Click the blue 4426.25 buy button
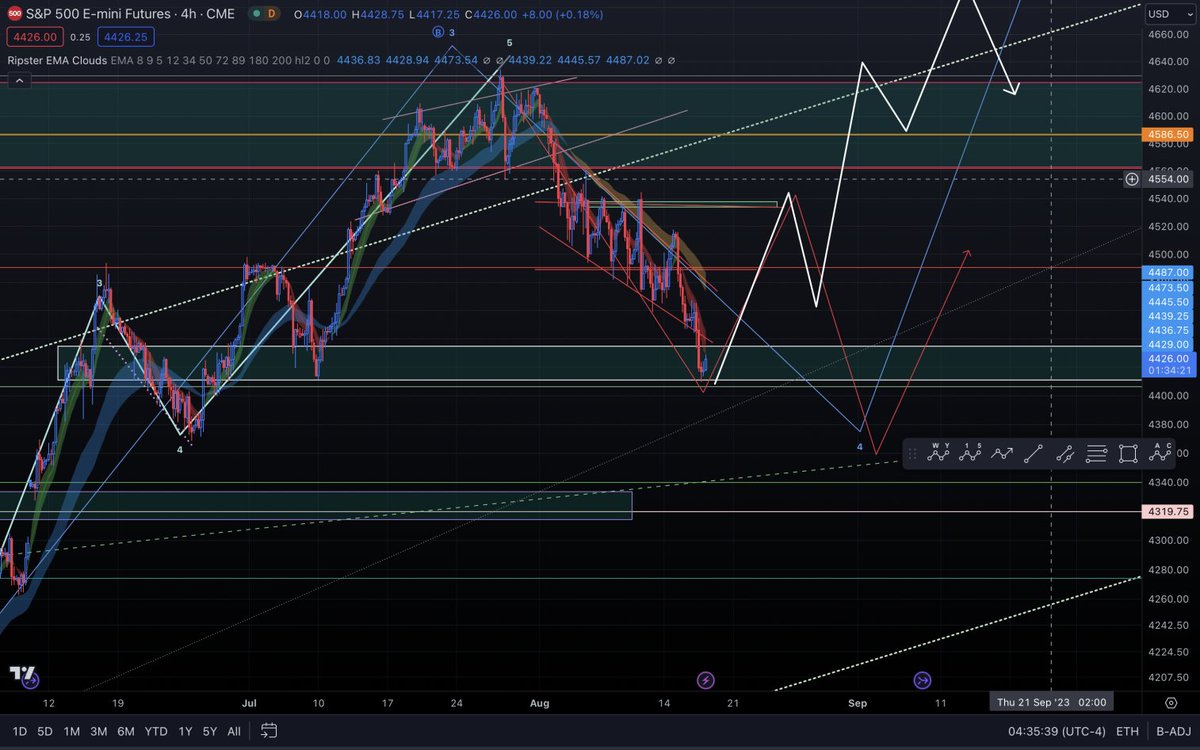Viewport: 1200px width, 750px height. [x=128, y=37]
